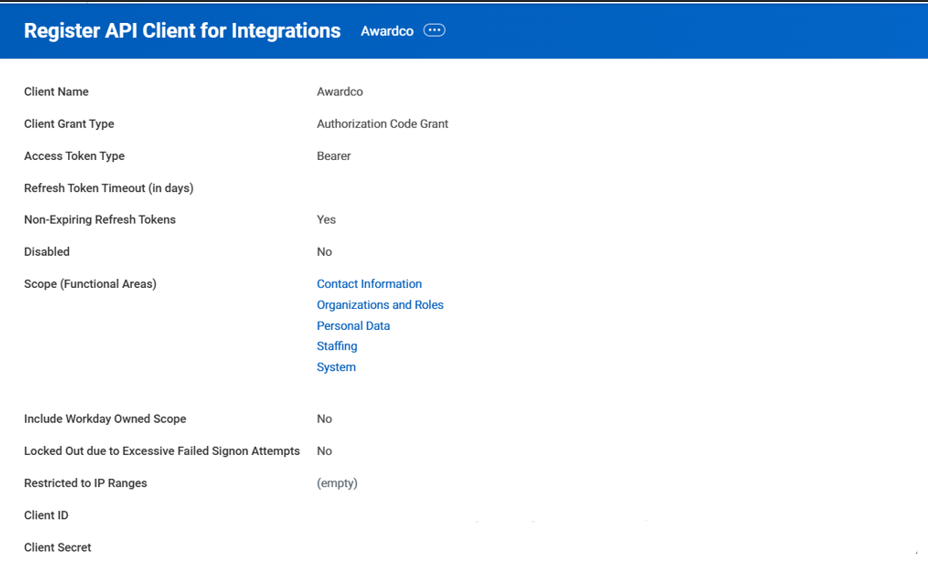This screenshot has width=928, height=567.
Task: Open the Organizations and Roles link
Action: [380, 305]
